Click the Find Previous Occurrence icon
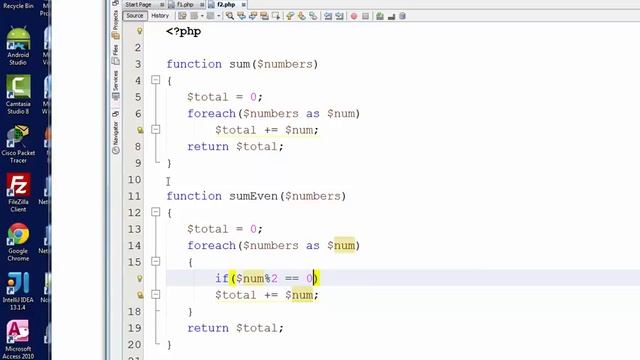Image resolution: width=640 pixels, height=360 pixels. 242,16
